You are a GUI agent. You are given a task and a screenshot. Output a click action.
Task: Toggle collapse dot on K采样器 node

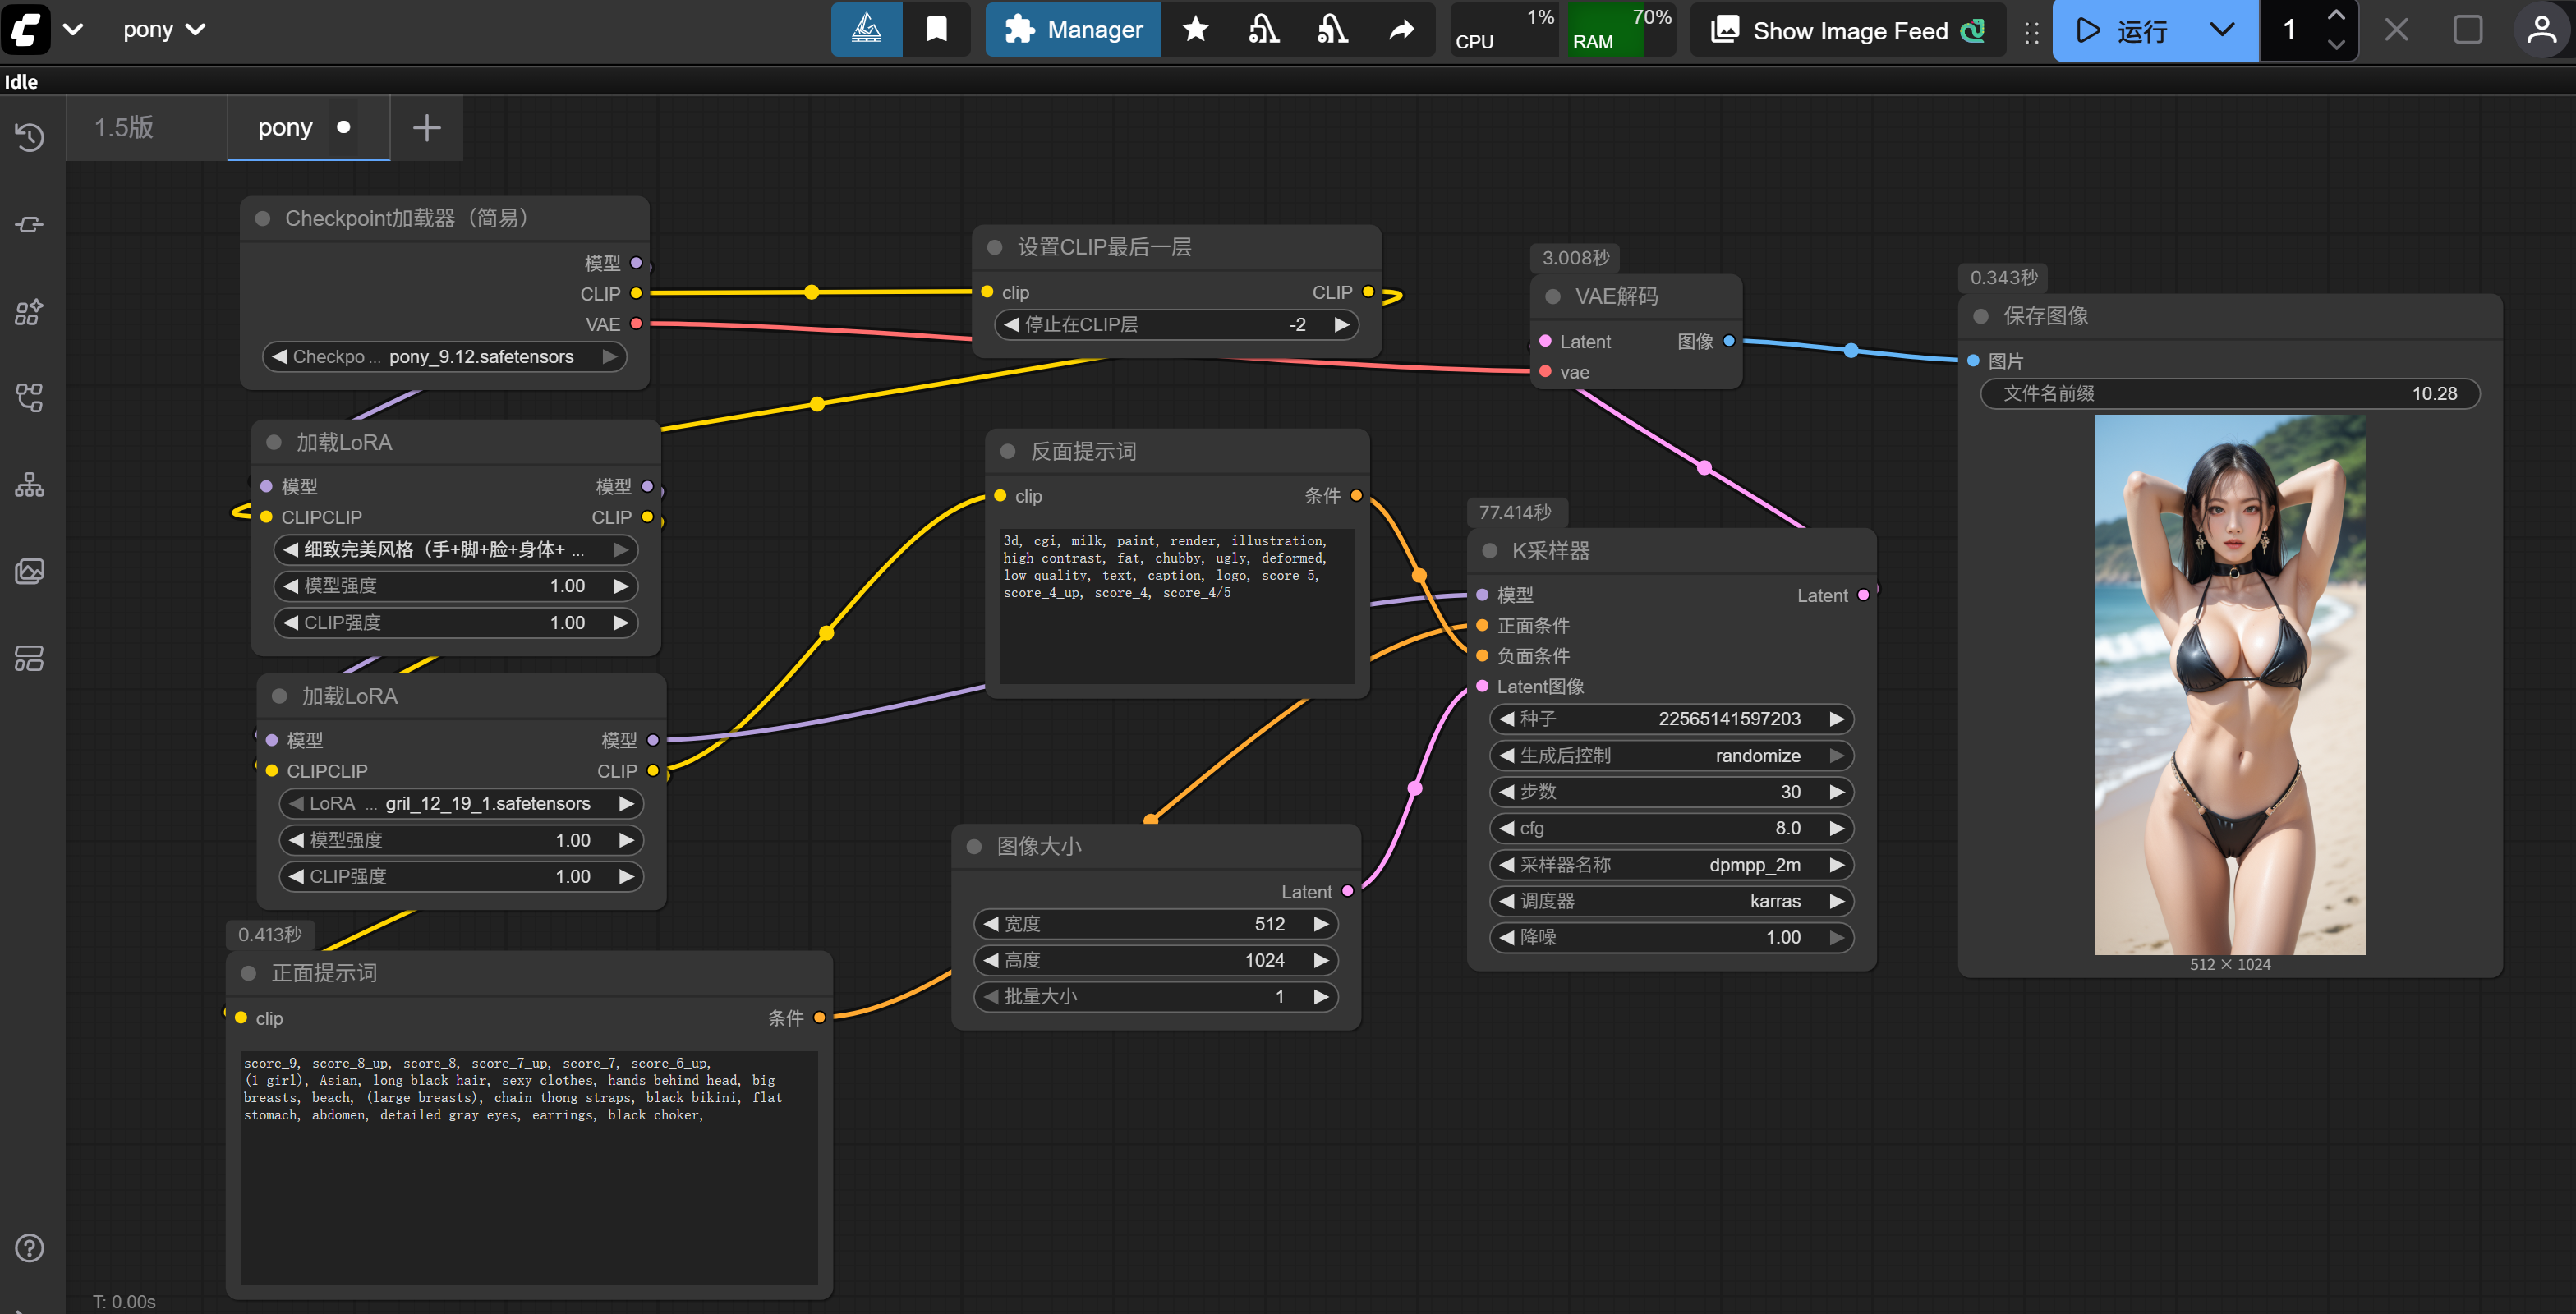click(1489, 551)
